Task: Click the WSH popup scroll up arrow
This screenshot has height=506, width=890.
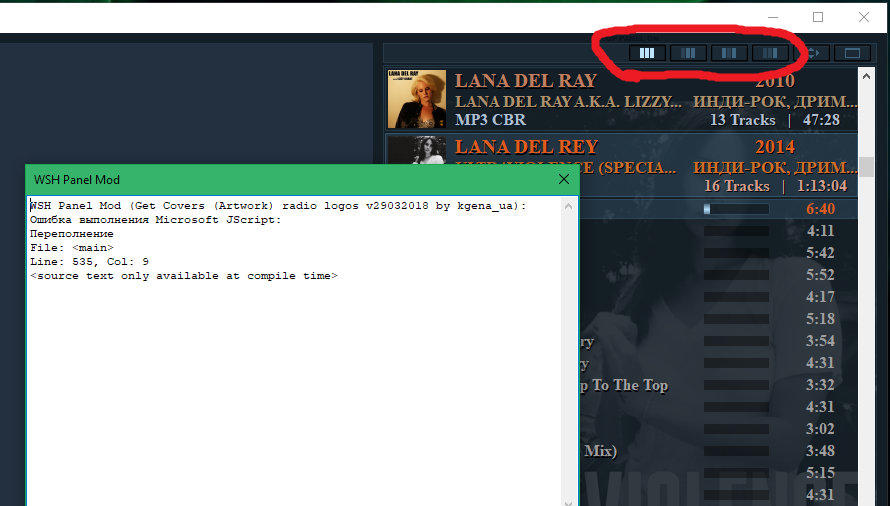Action: (568, 206)
